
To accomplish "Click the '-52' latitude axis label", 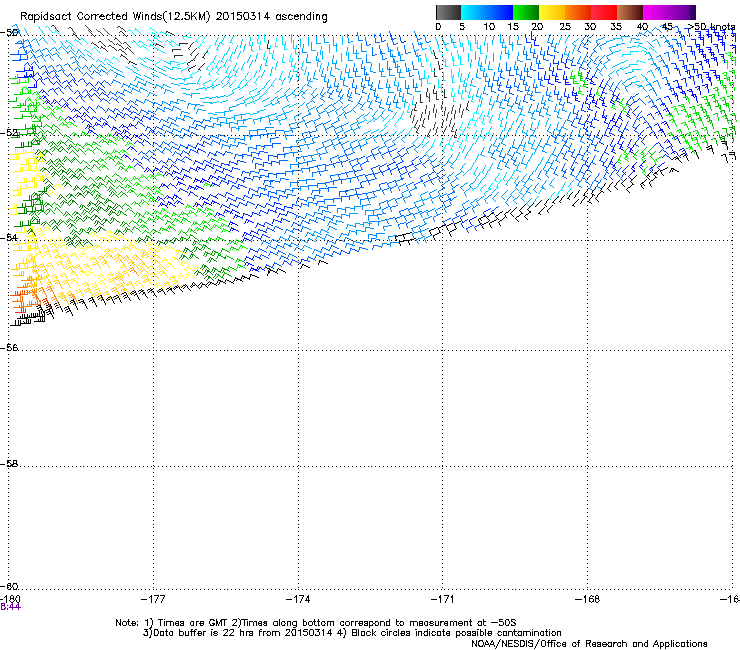I will pos(9,133).
